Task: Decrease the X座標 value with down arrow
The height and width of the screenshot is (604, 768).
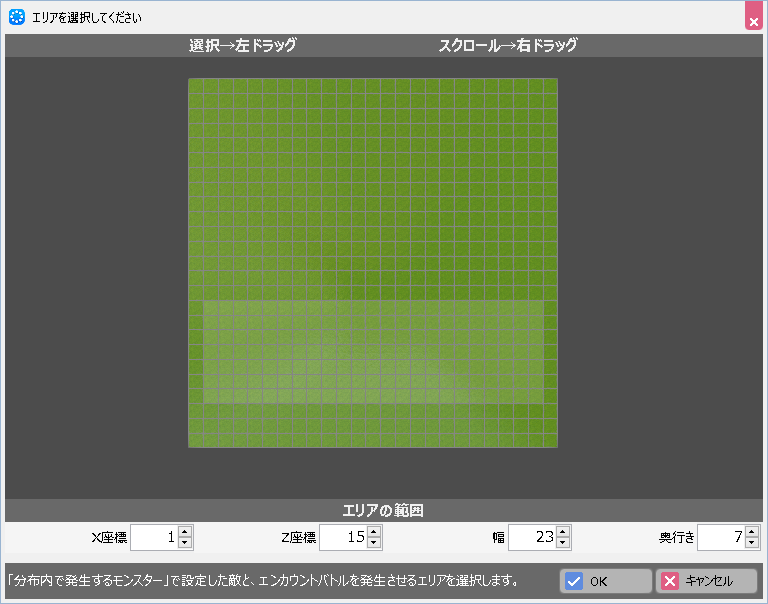Action: pyautogui.click(x=185, y=543)
